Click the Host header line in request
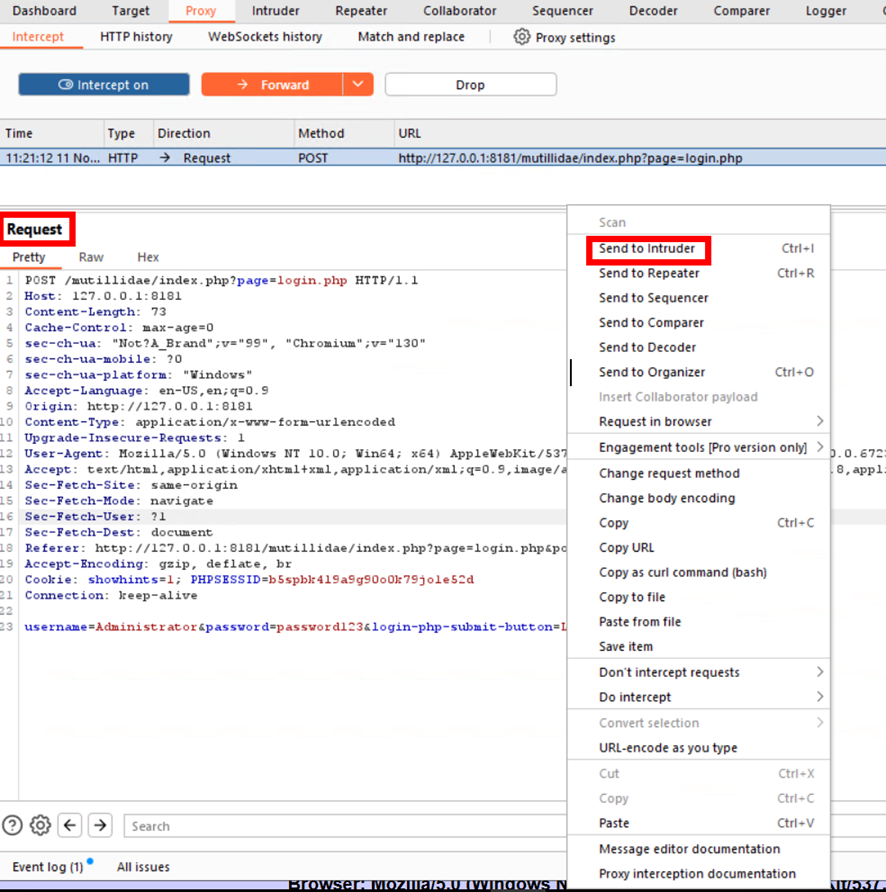The image size is (886, 892). point(103,296)
